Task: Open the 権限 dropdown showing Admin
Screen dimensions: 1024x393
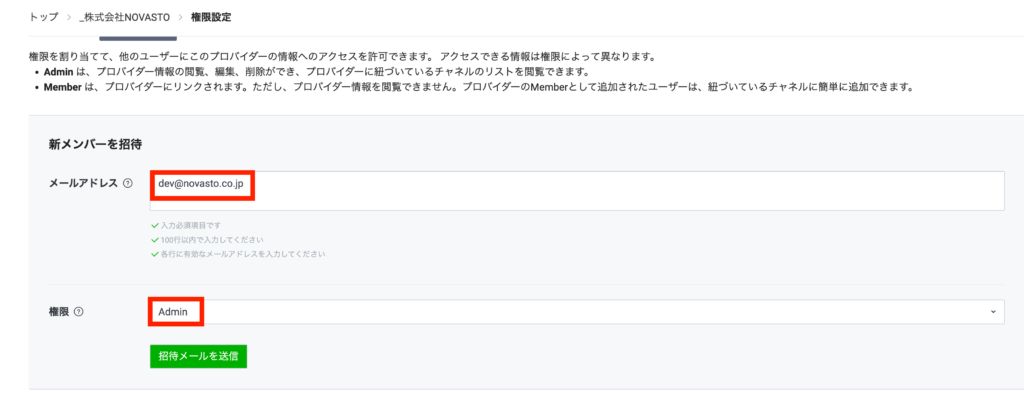Action: (577, 312)
